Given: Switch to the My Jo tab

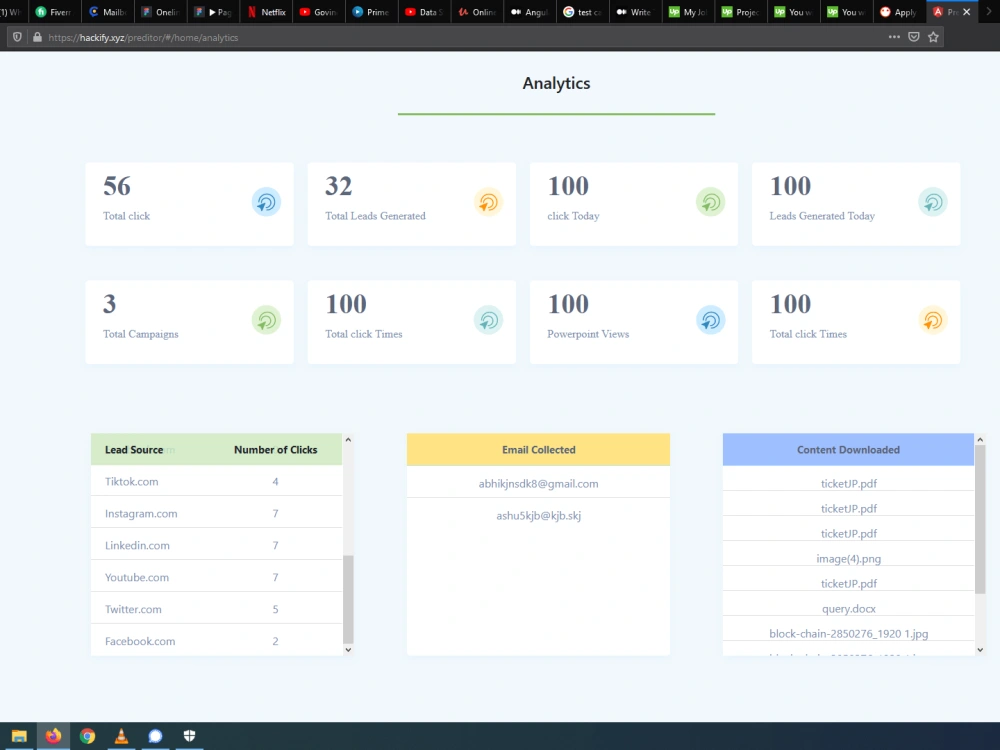Looking at the screenshot, I should (688, 11).
